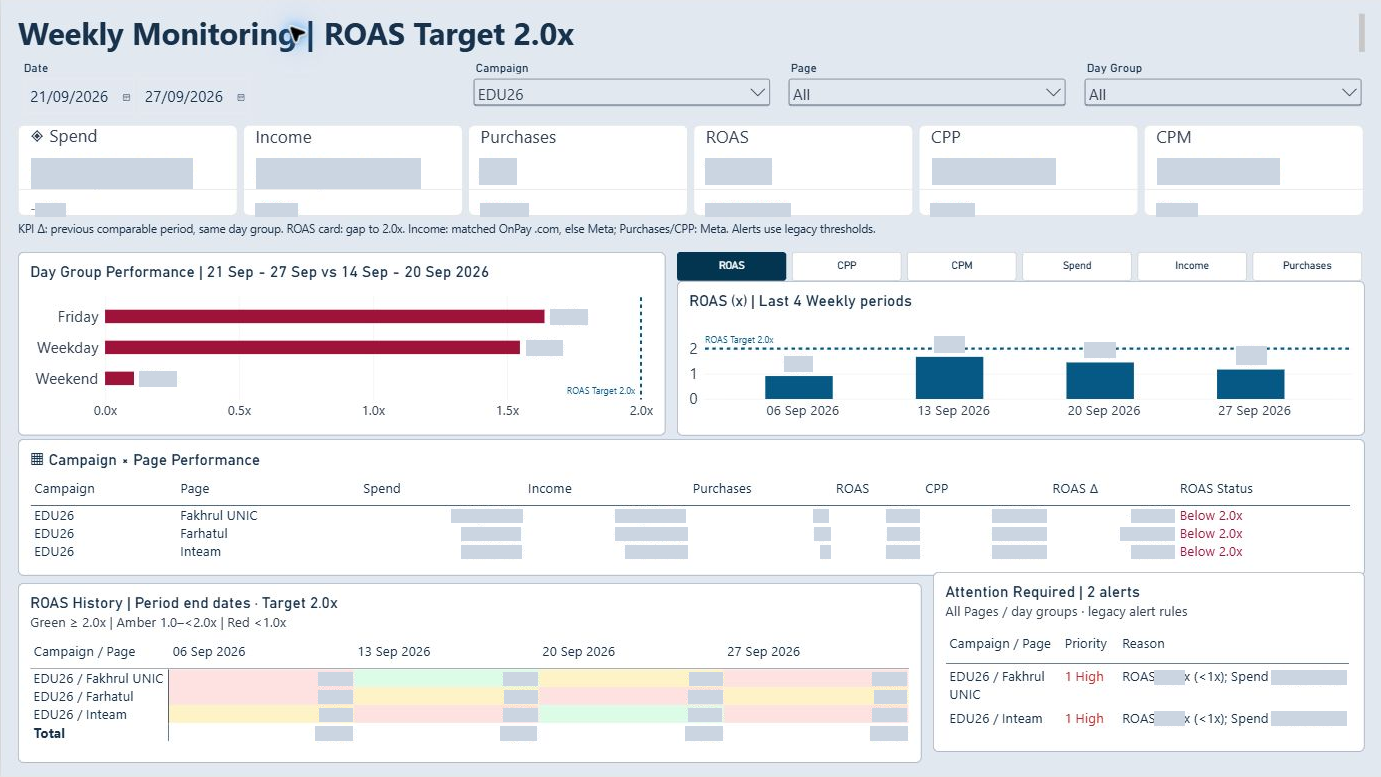Click the start date field 21/09/2026
Viewport: 1381px width, 777px height.
point(67,97)
